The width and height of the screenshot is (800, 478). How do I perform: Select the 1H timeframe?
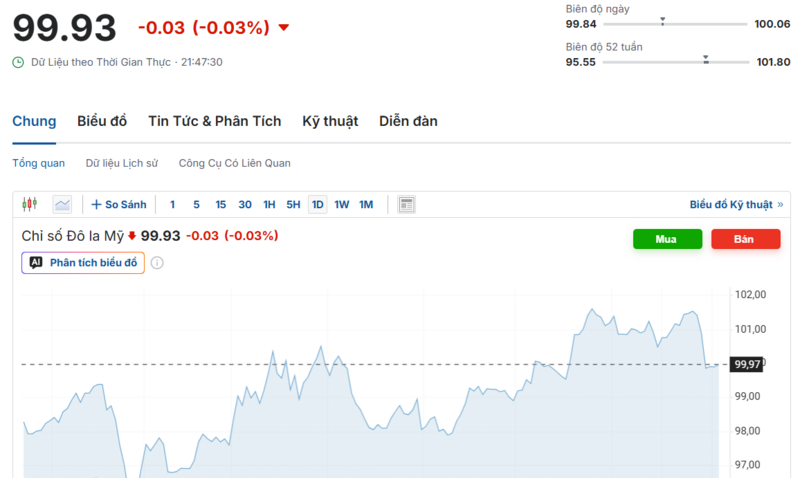click(269, 205)
